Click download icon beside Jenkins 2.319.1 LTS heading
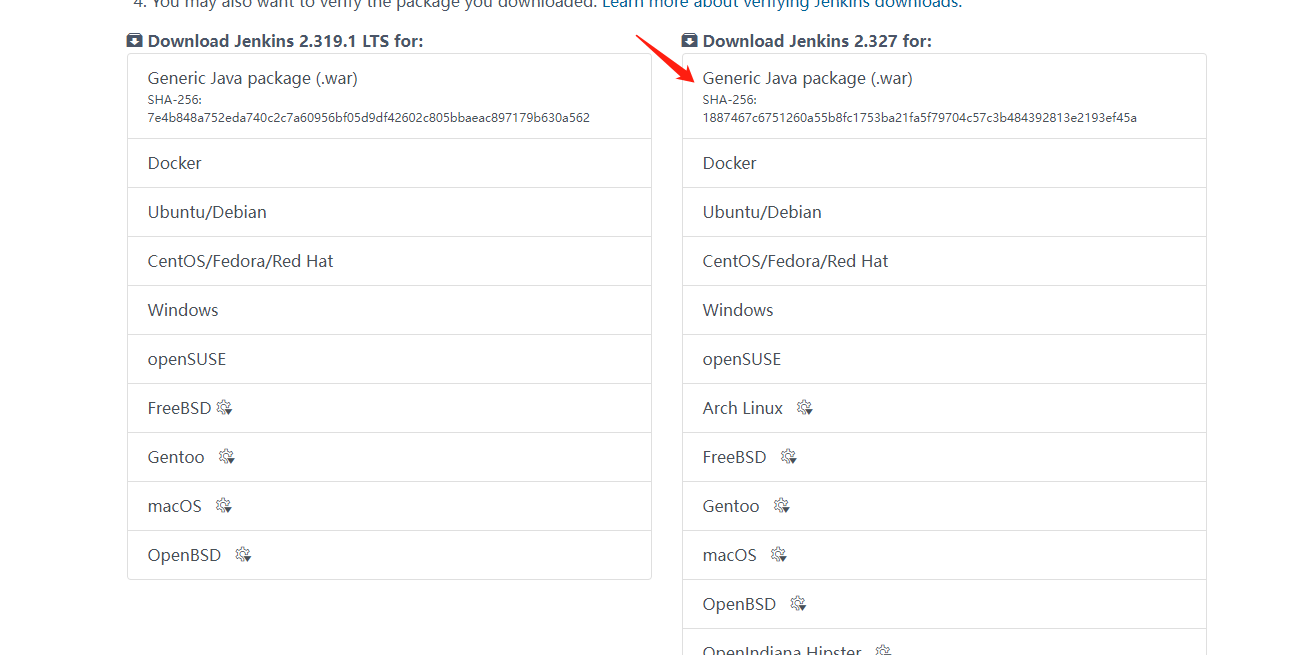The height and width of the screenshot is (655, 1312). click(135, 41)
